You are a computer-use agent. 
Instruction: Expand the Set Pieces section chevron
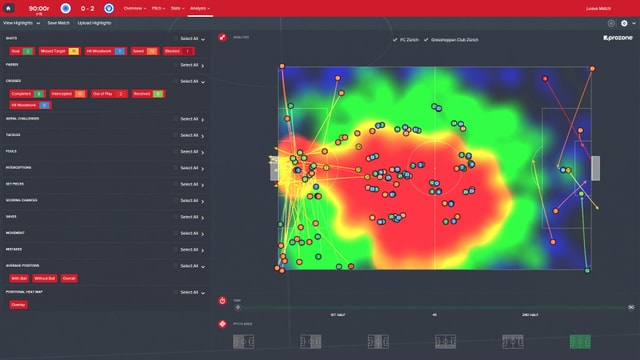(x=203, y=185)
